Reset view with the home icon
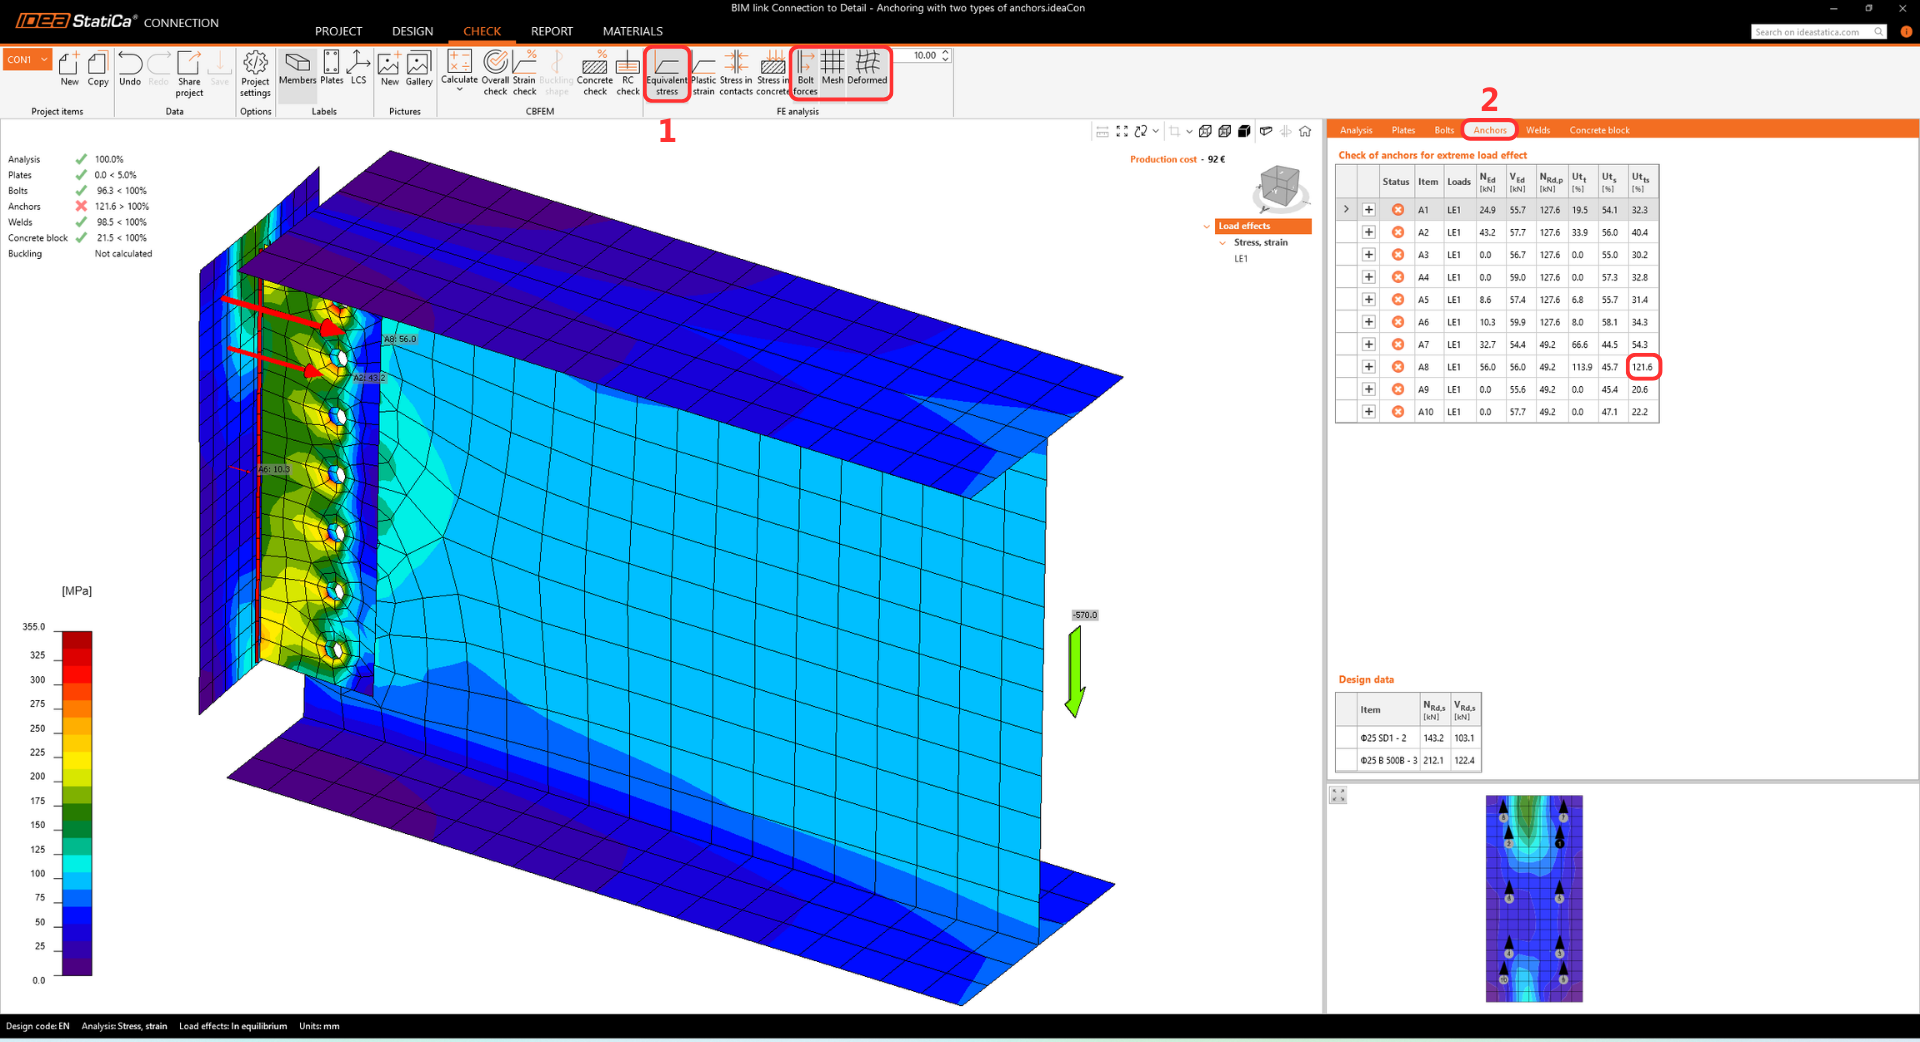Image resolution: width=1920 pixels, height=1042 pixels. 1305,131
